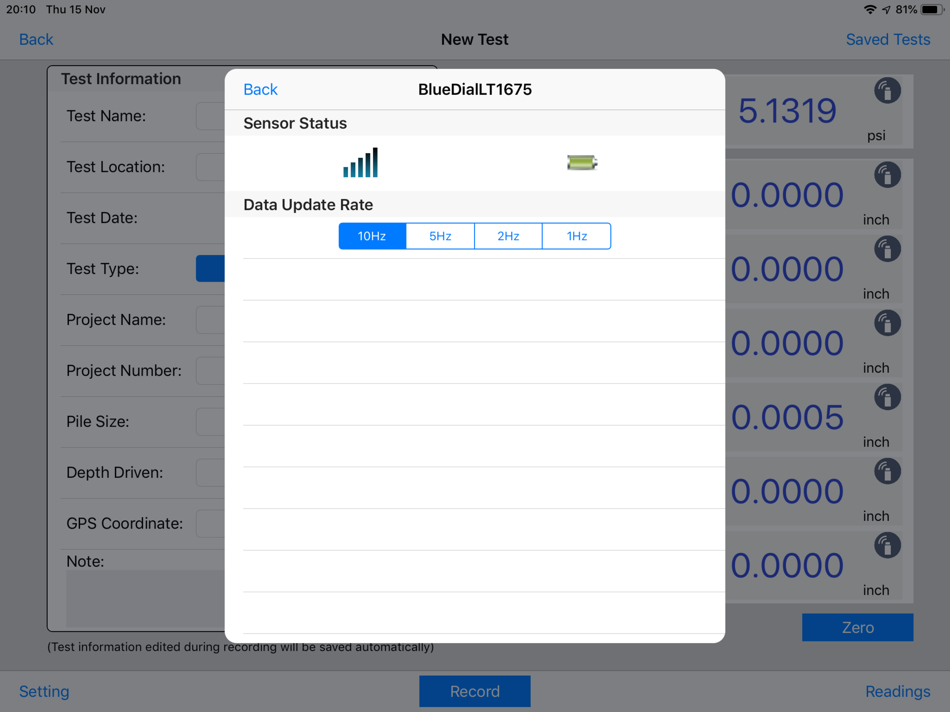The image size is (950, 712).
Task: Tap the Zero button
Action: click(857, 627)
